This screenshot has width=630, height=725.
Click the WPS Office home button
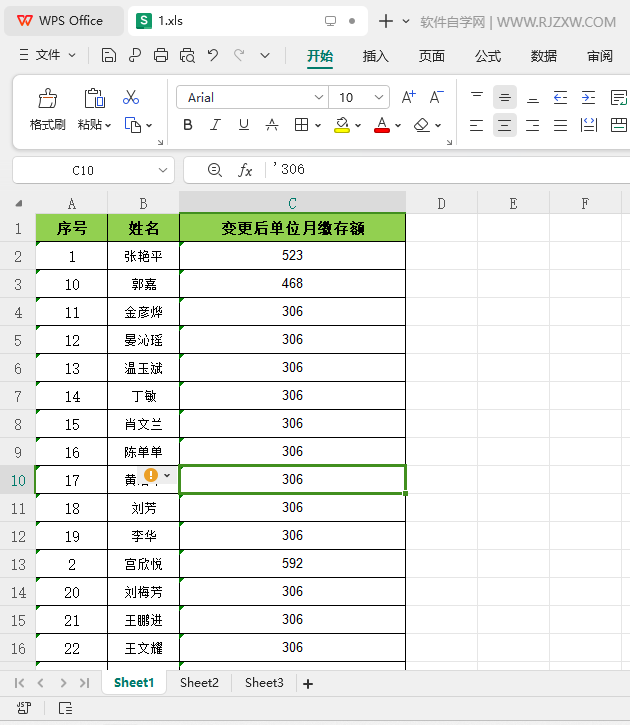(x=64, y=21)
